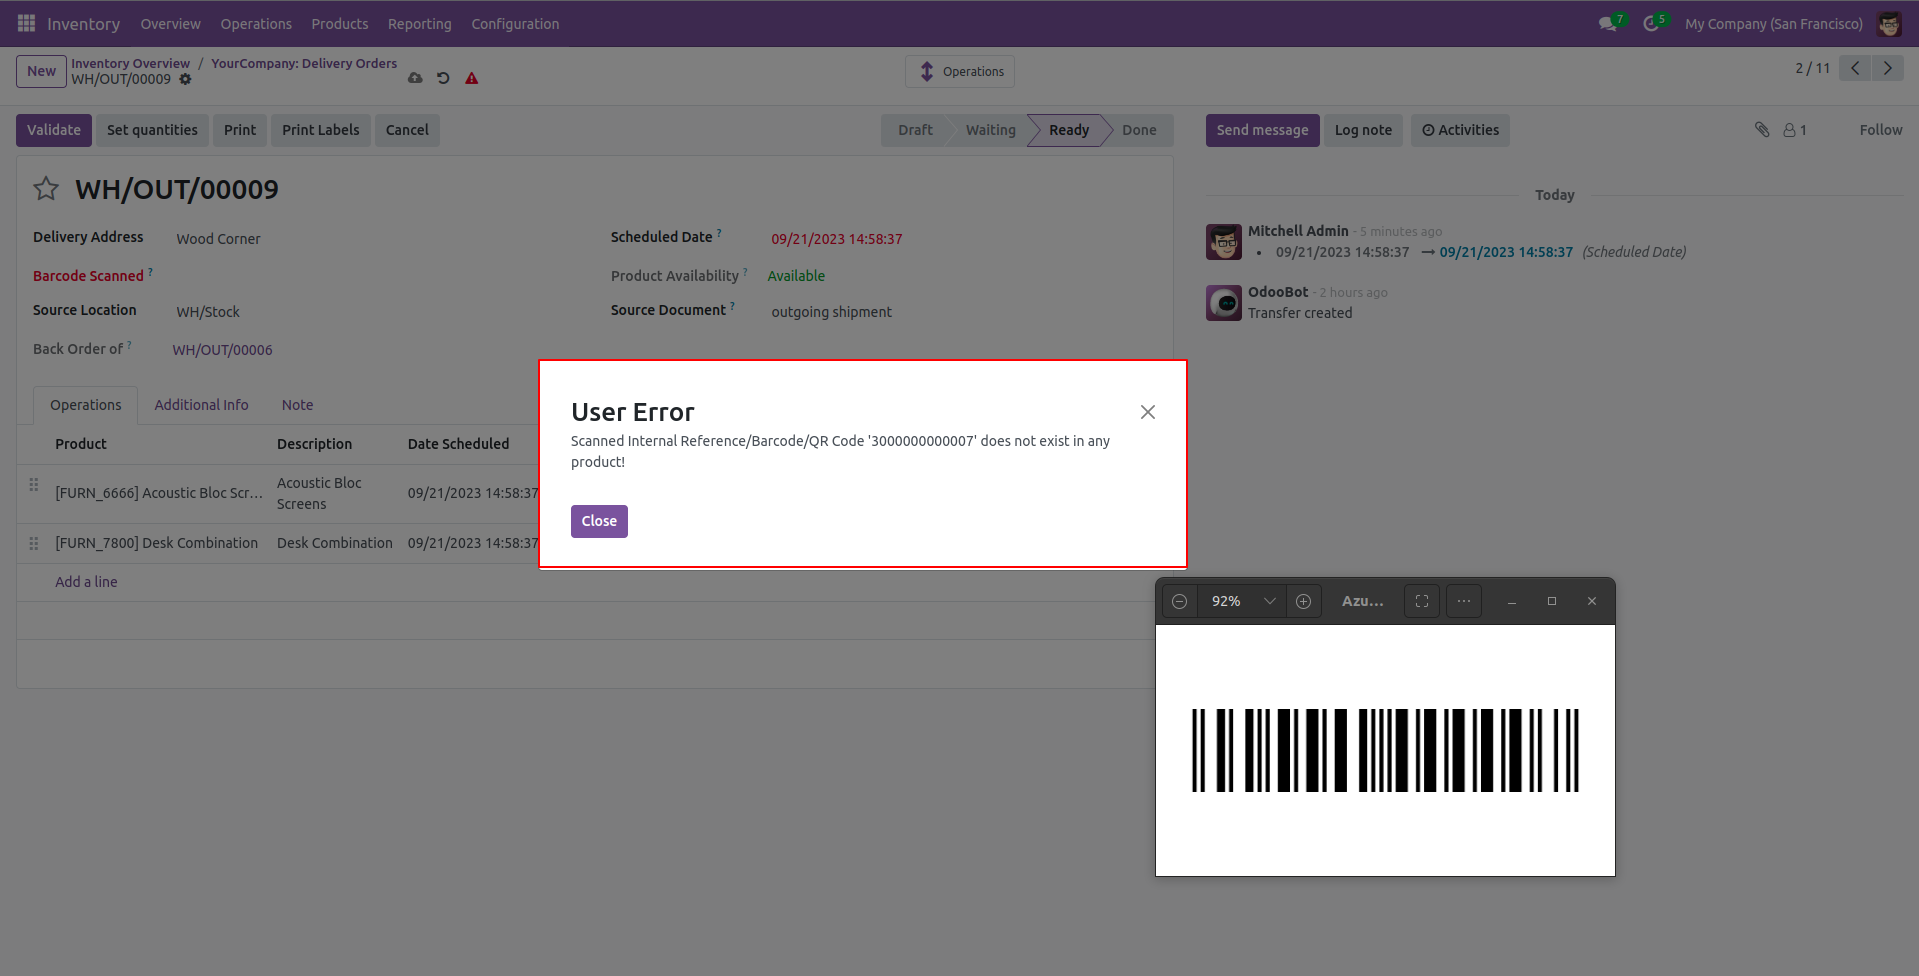Click the Print button
This screenshot has width=1919, height=976.
pos(240,130)
